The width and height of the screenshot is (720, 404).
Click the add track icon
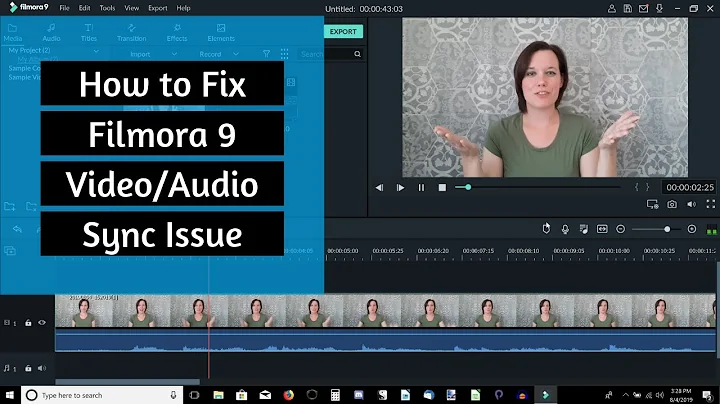10,251
